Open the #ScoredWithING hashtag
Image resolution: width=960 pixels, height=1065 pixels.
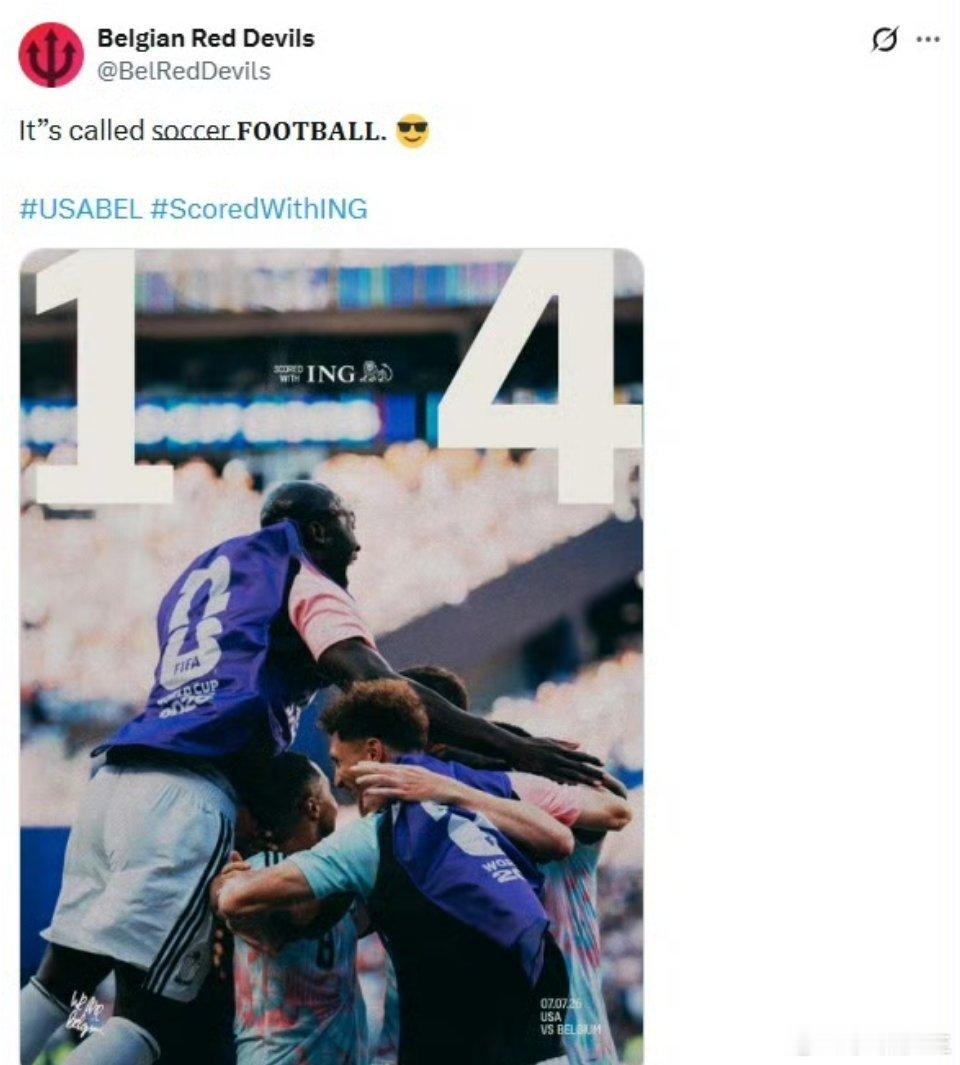click(x=259, y=208)
